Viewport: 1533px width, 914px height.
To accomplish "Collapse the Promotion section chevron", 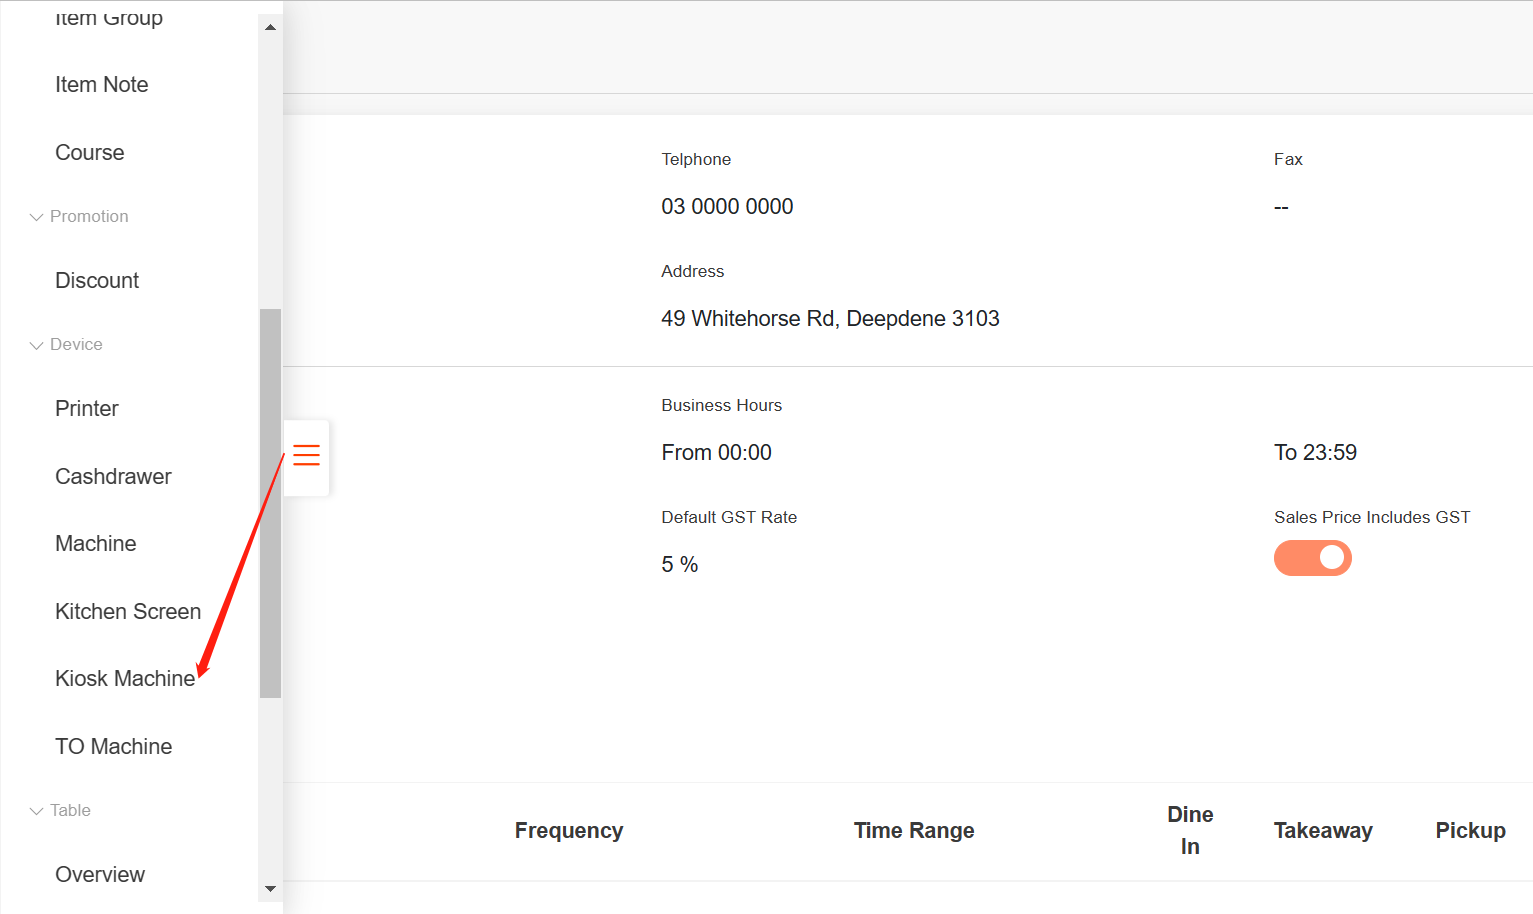I will pos(37,217).
